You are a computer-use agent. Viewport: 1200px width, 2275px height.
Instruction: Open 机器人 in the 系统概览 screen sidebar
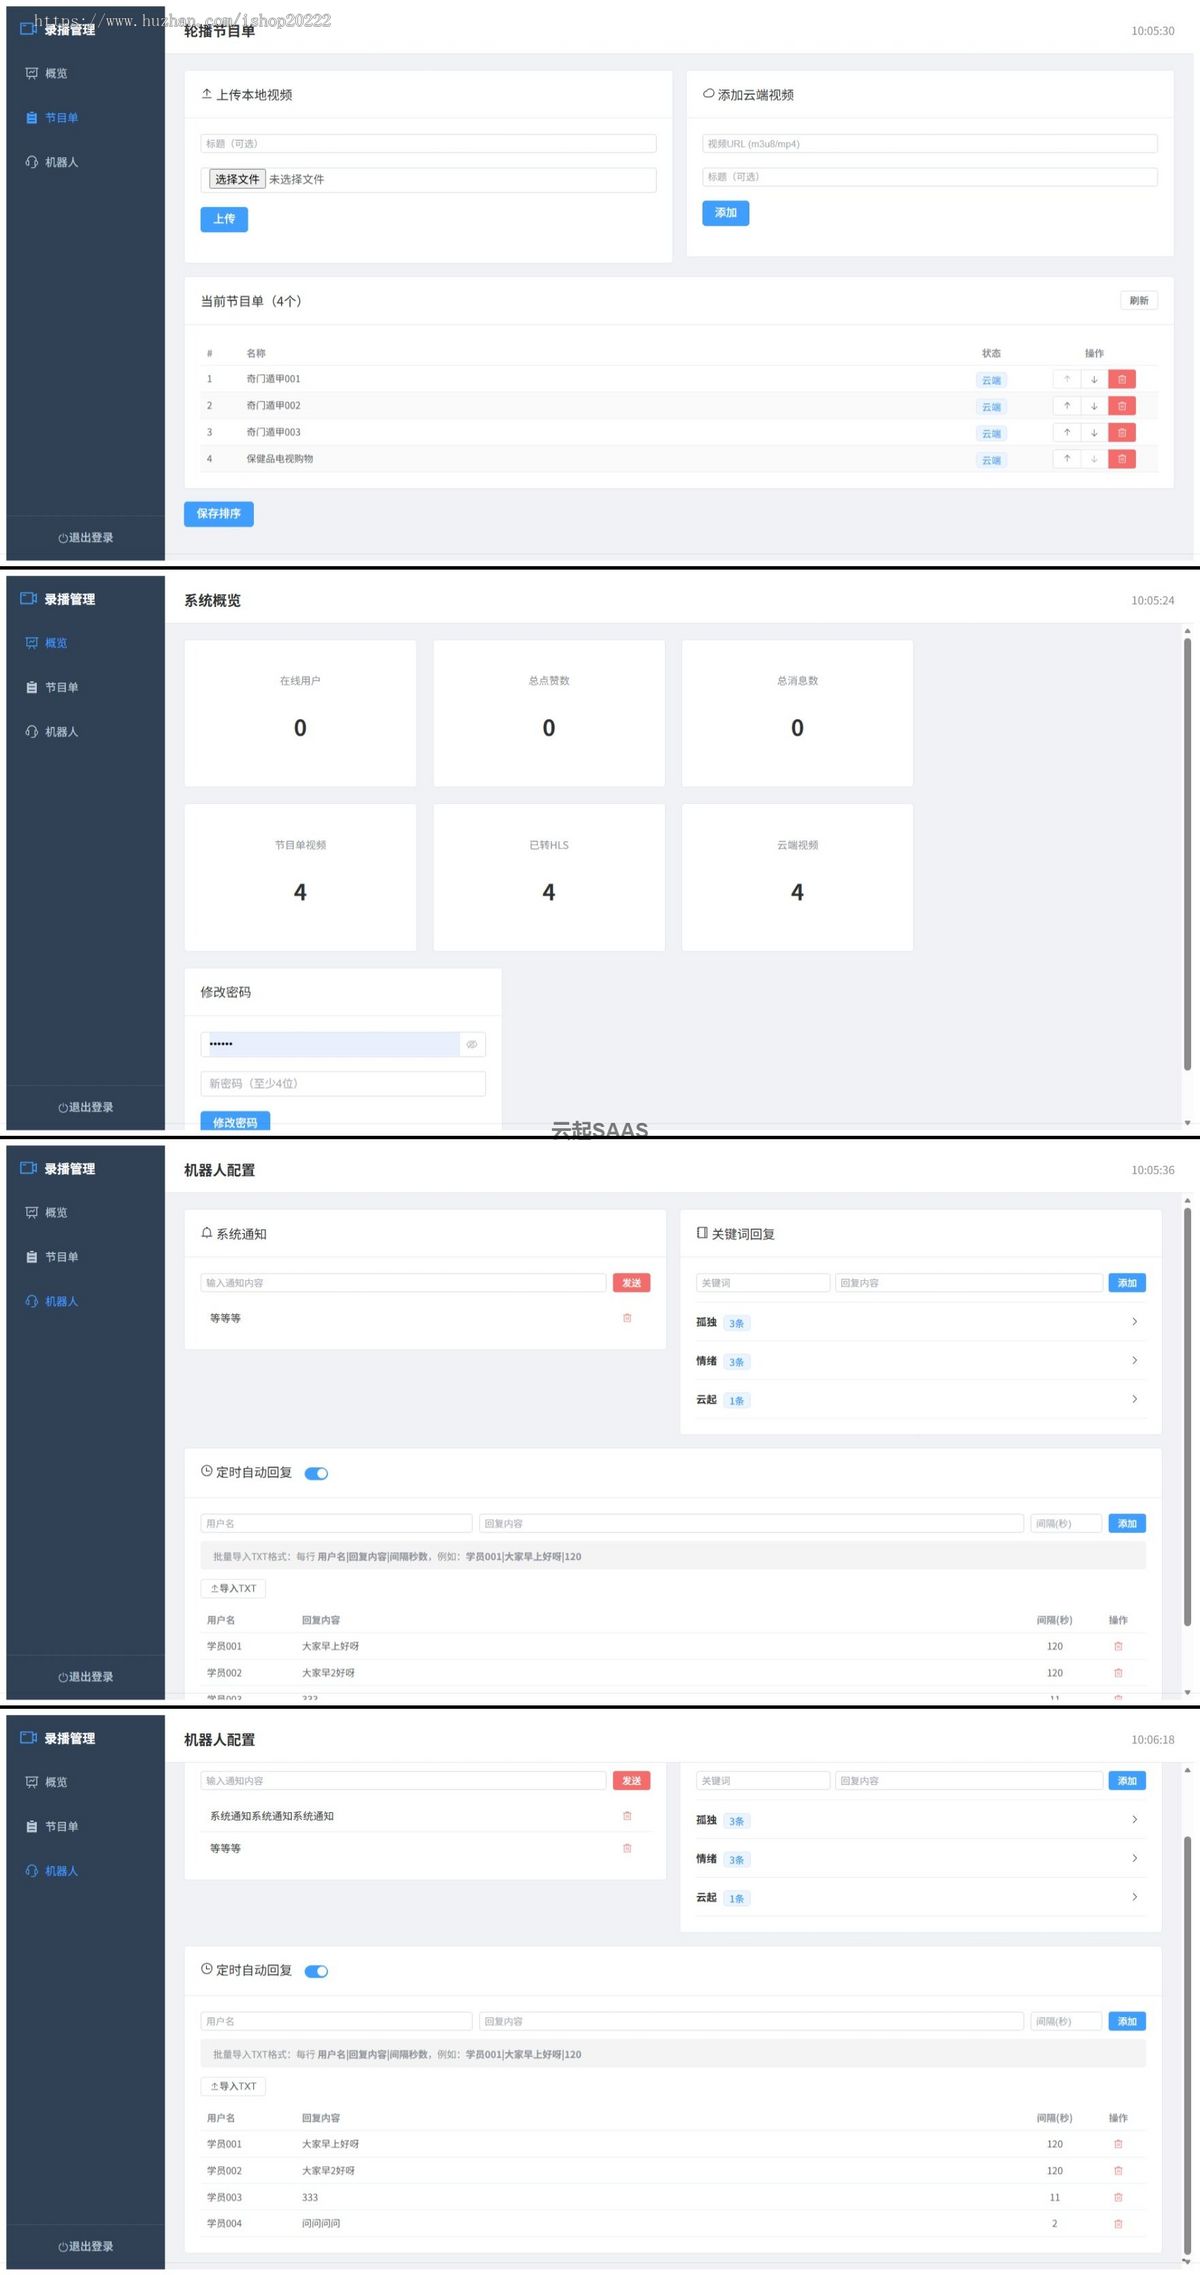pos(52,732)
